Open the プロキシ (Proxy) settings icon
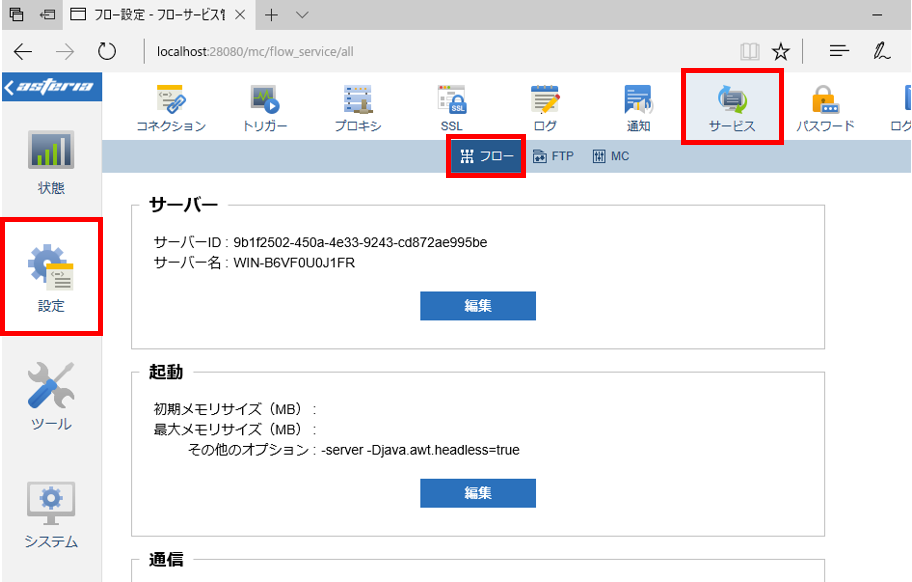 [x=358, y=108]
